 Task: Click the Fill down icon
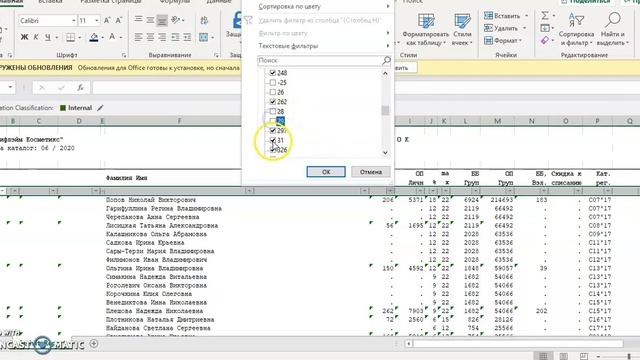[x=545, y=28]
